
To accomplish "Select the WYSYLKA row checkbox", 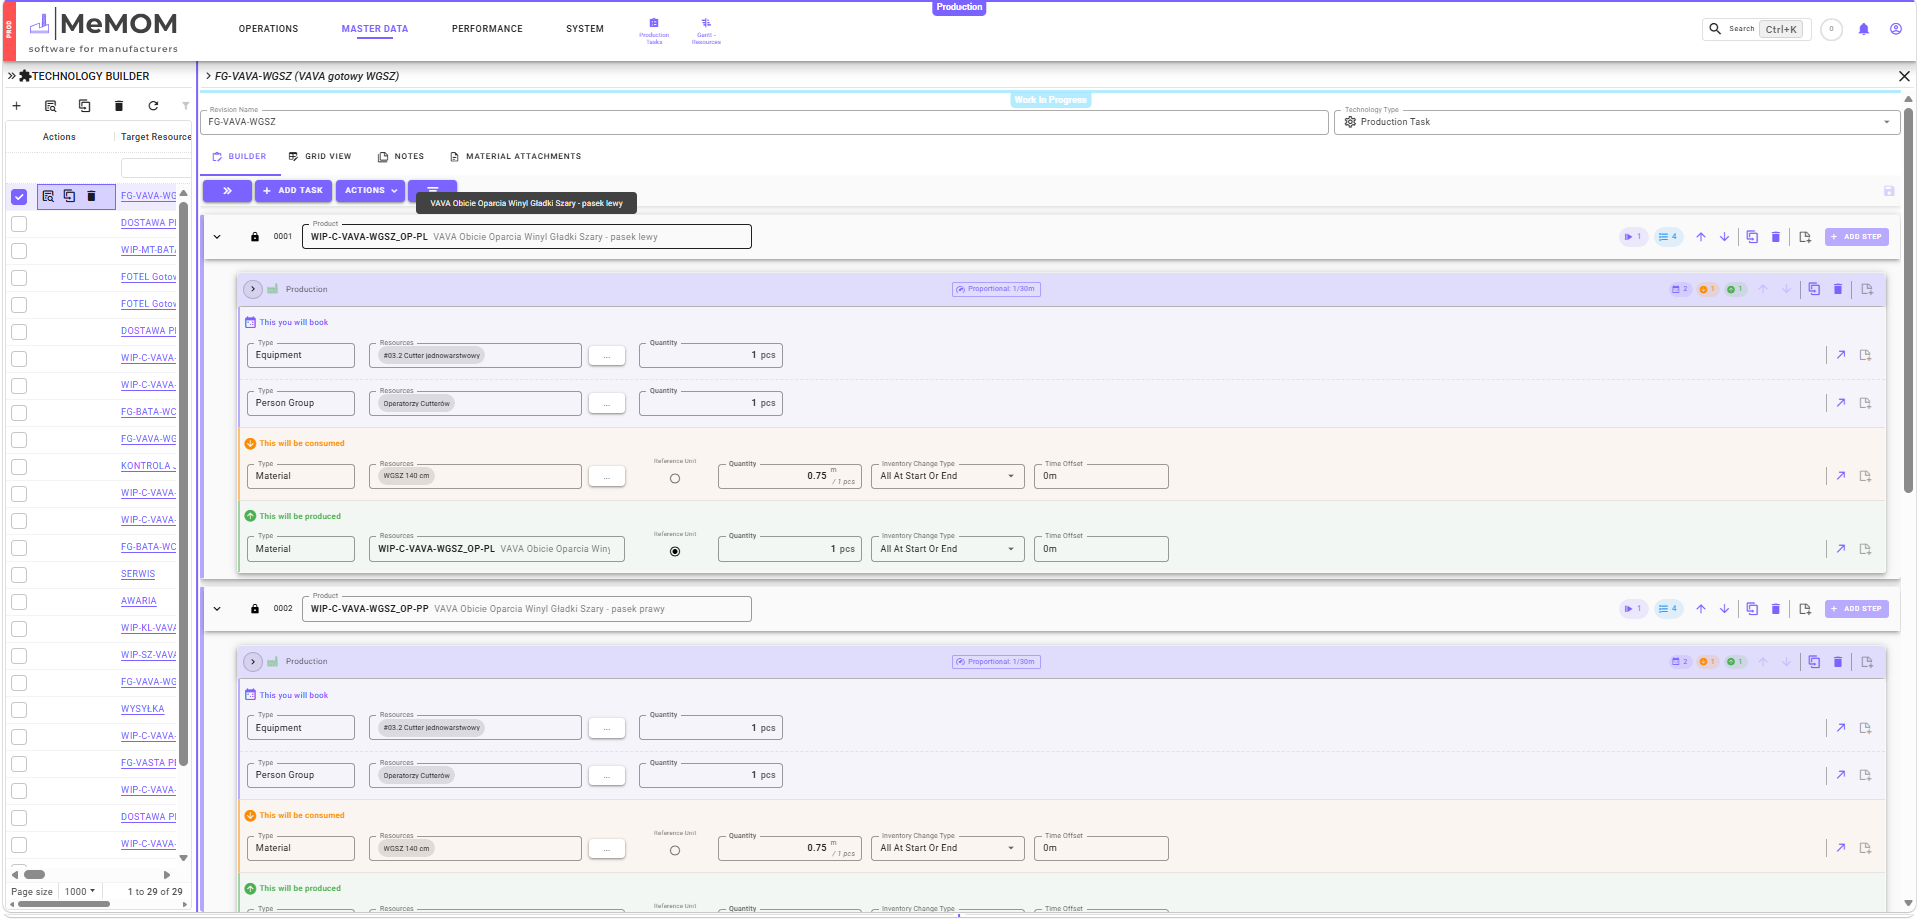I will tap(19, 710).
